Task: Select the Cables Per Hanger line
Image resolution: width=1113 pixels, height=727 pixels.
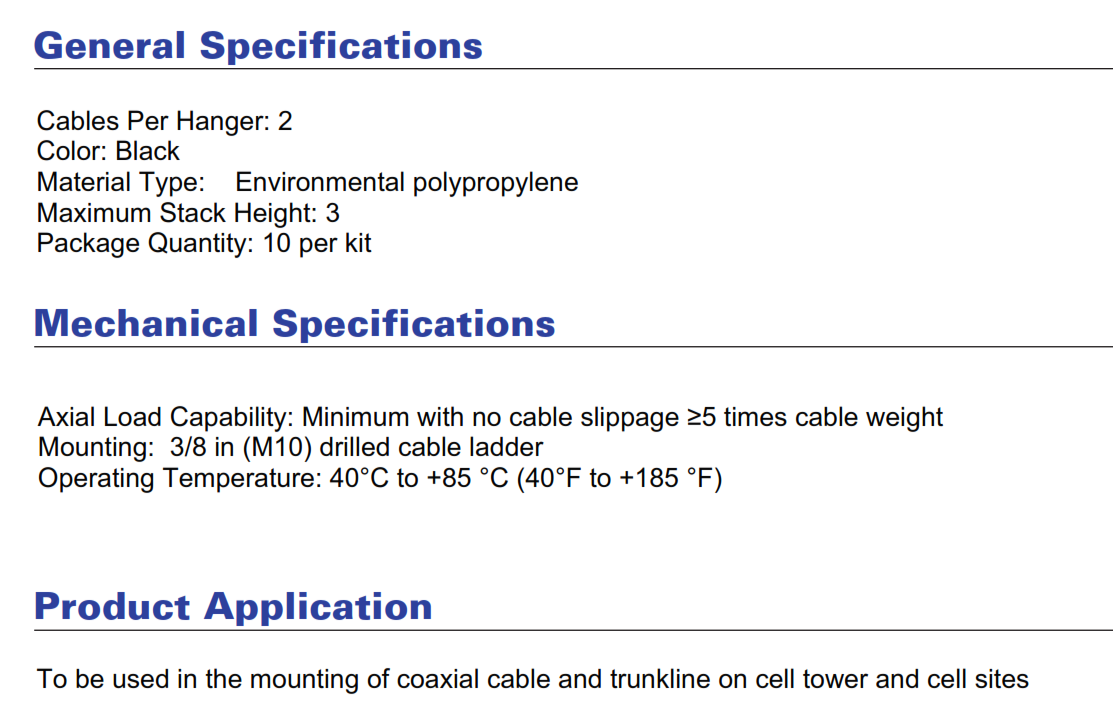Action: 165,121
